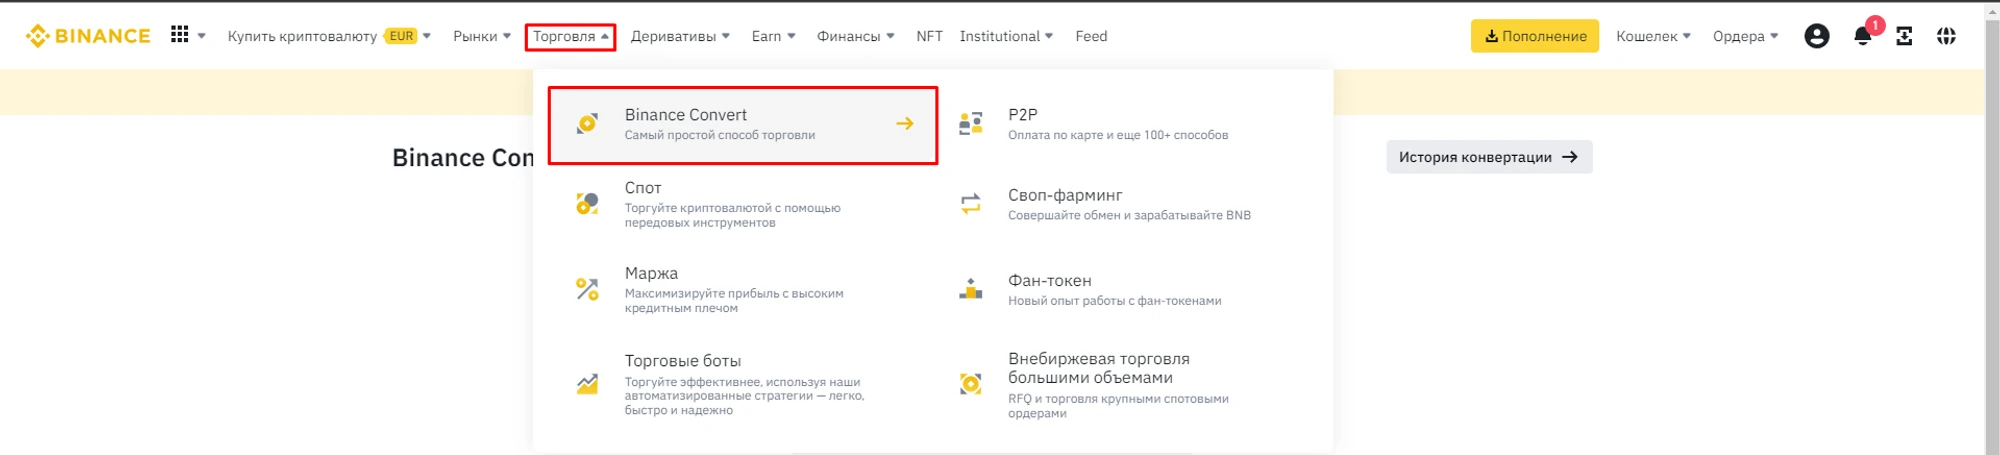Expand the Рынки dropdown
2000x455 pixels.
pos(481,36)
